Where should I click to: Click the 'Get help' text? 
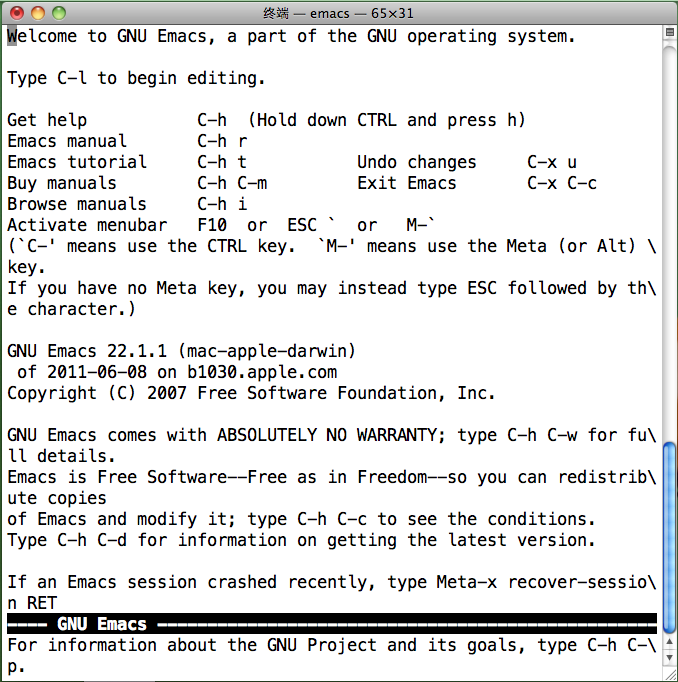[x=47, y=120]
